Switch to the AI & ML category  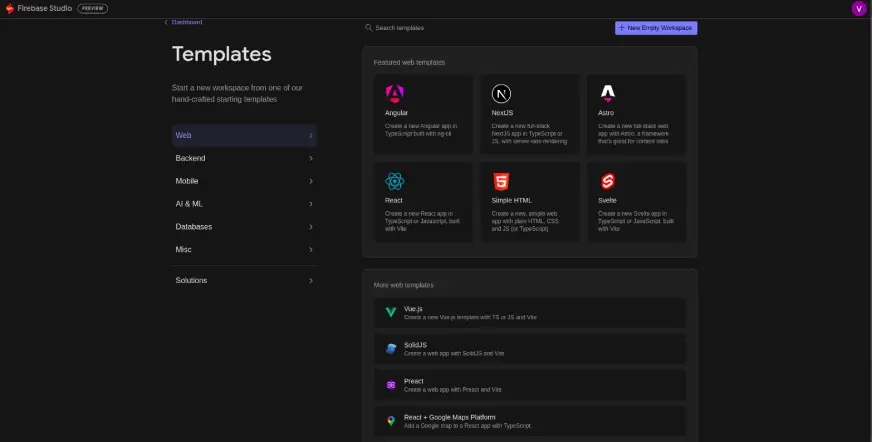coord(190,204)
